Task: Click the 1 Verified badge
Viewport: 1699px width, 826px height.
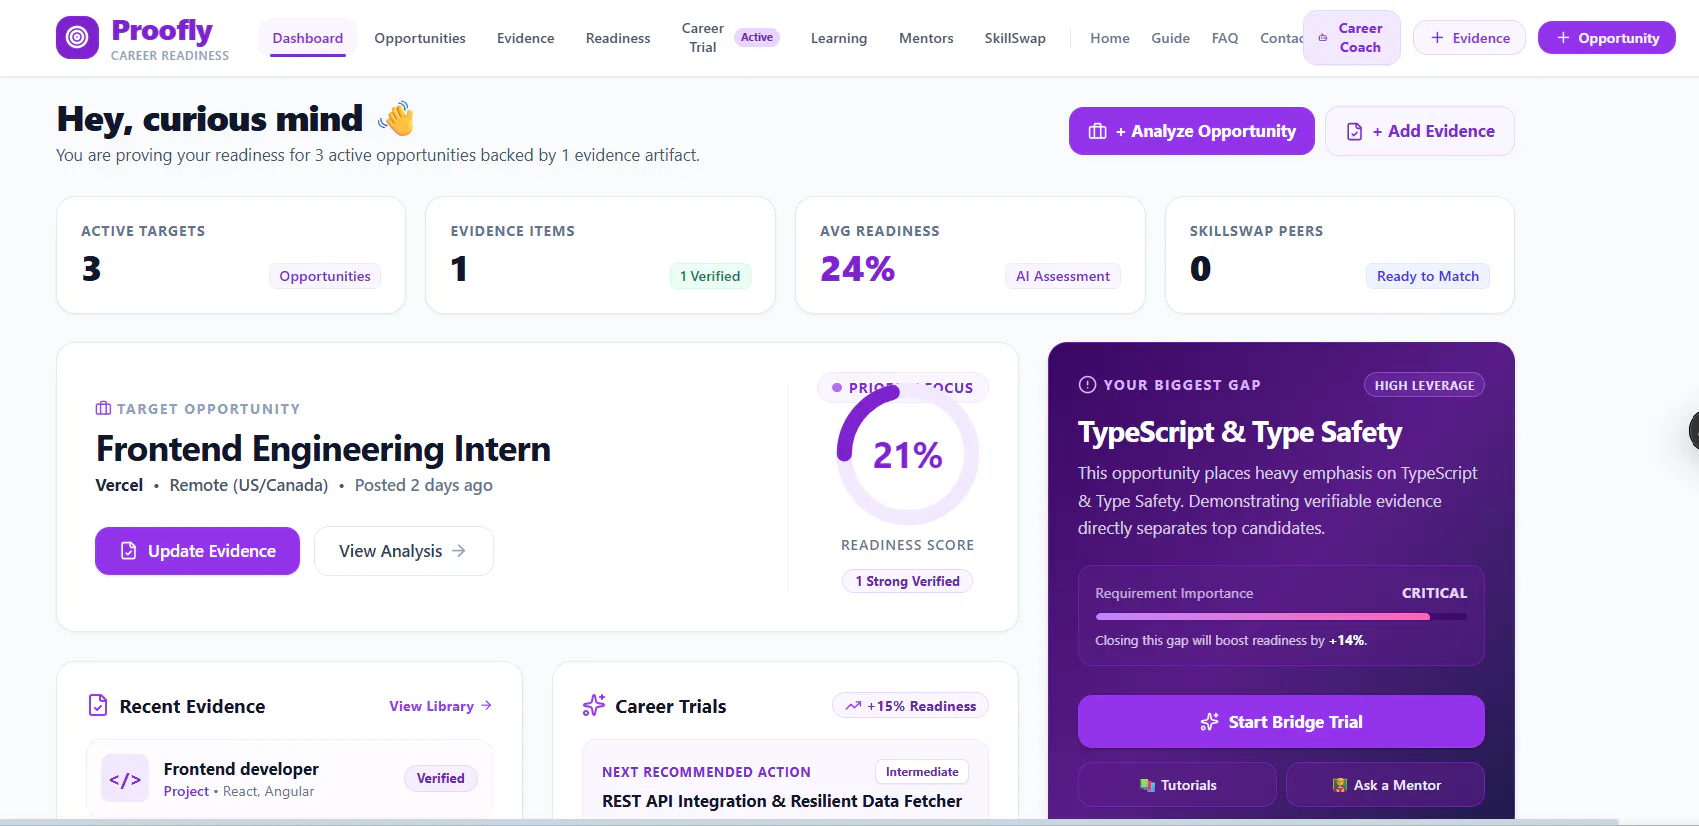Action: coord(710,276)
